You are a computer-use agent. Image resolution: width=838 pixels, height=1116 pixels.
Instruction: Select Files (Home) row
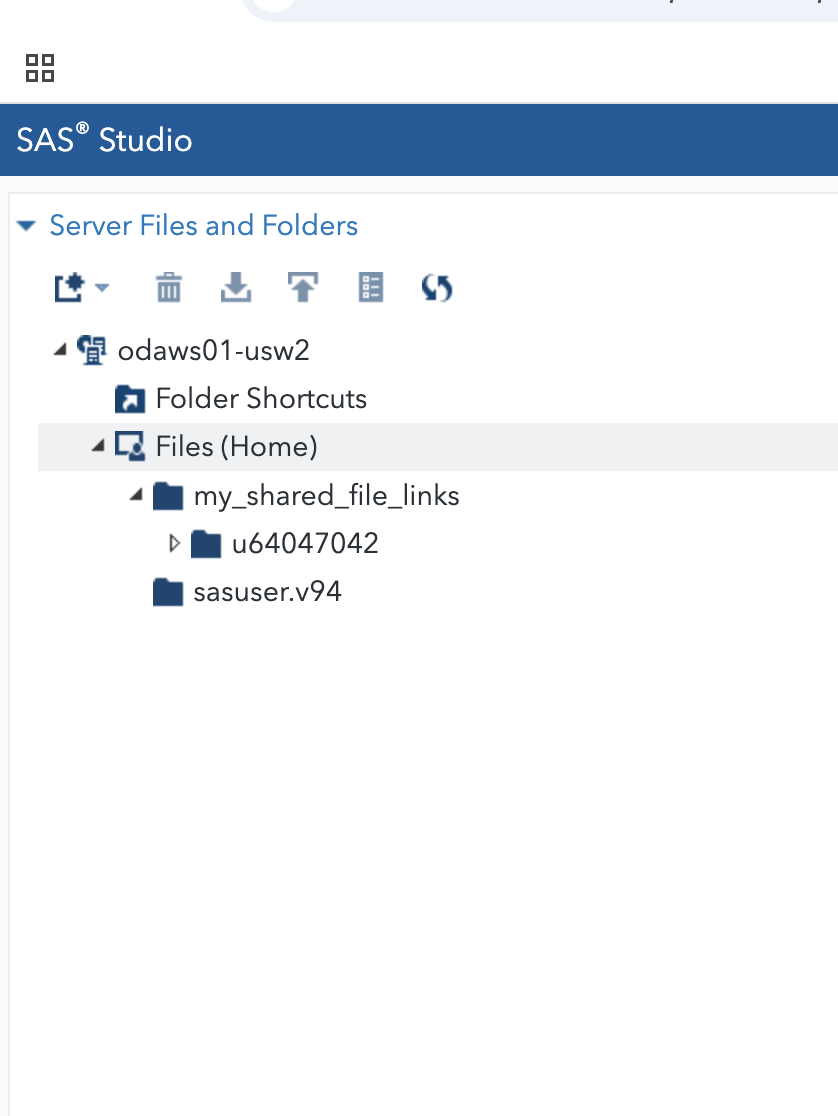pos(437,447)
